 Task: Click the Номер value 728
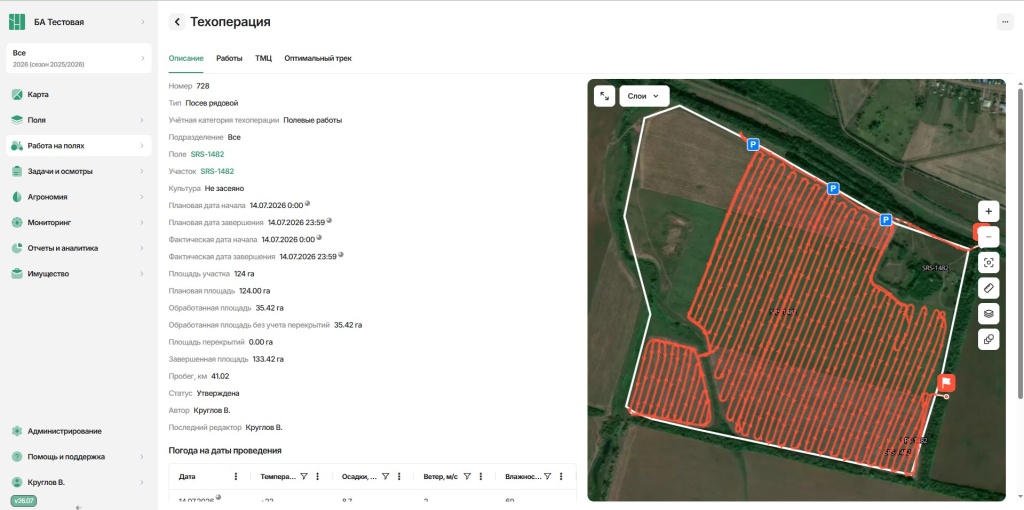(x=202, y=86)
